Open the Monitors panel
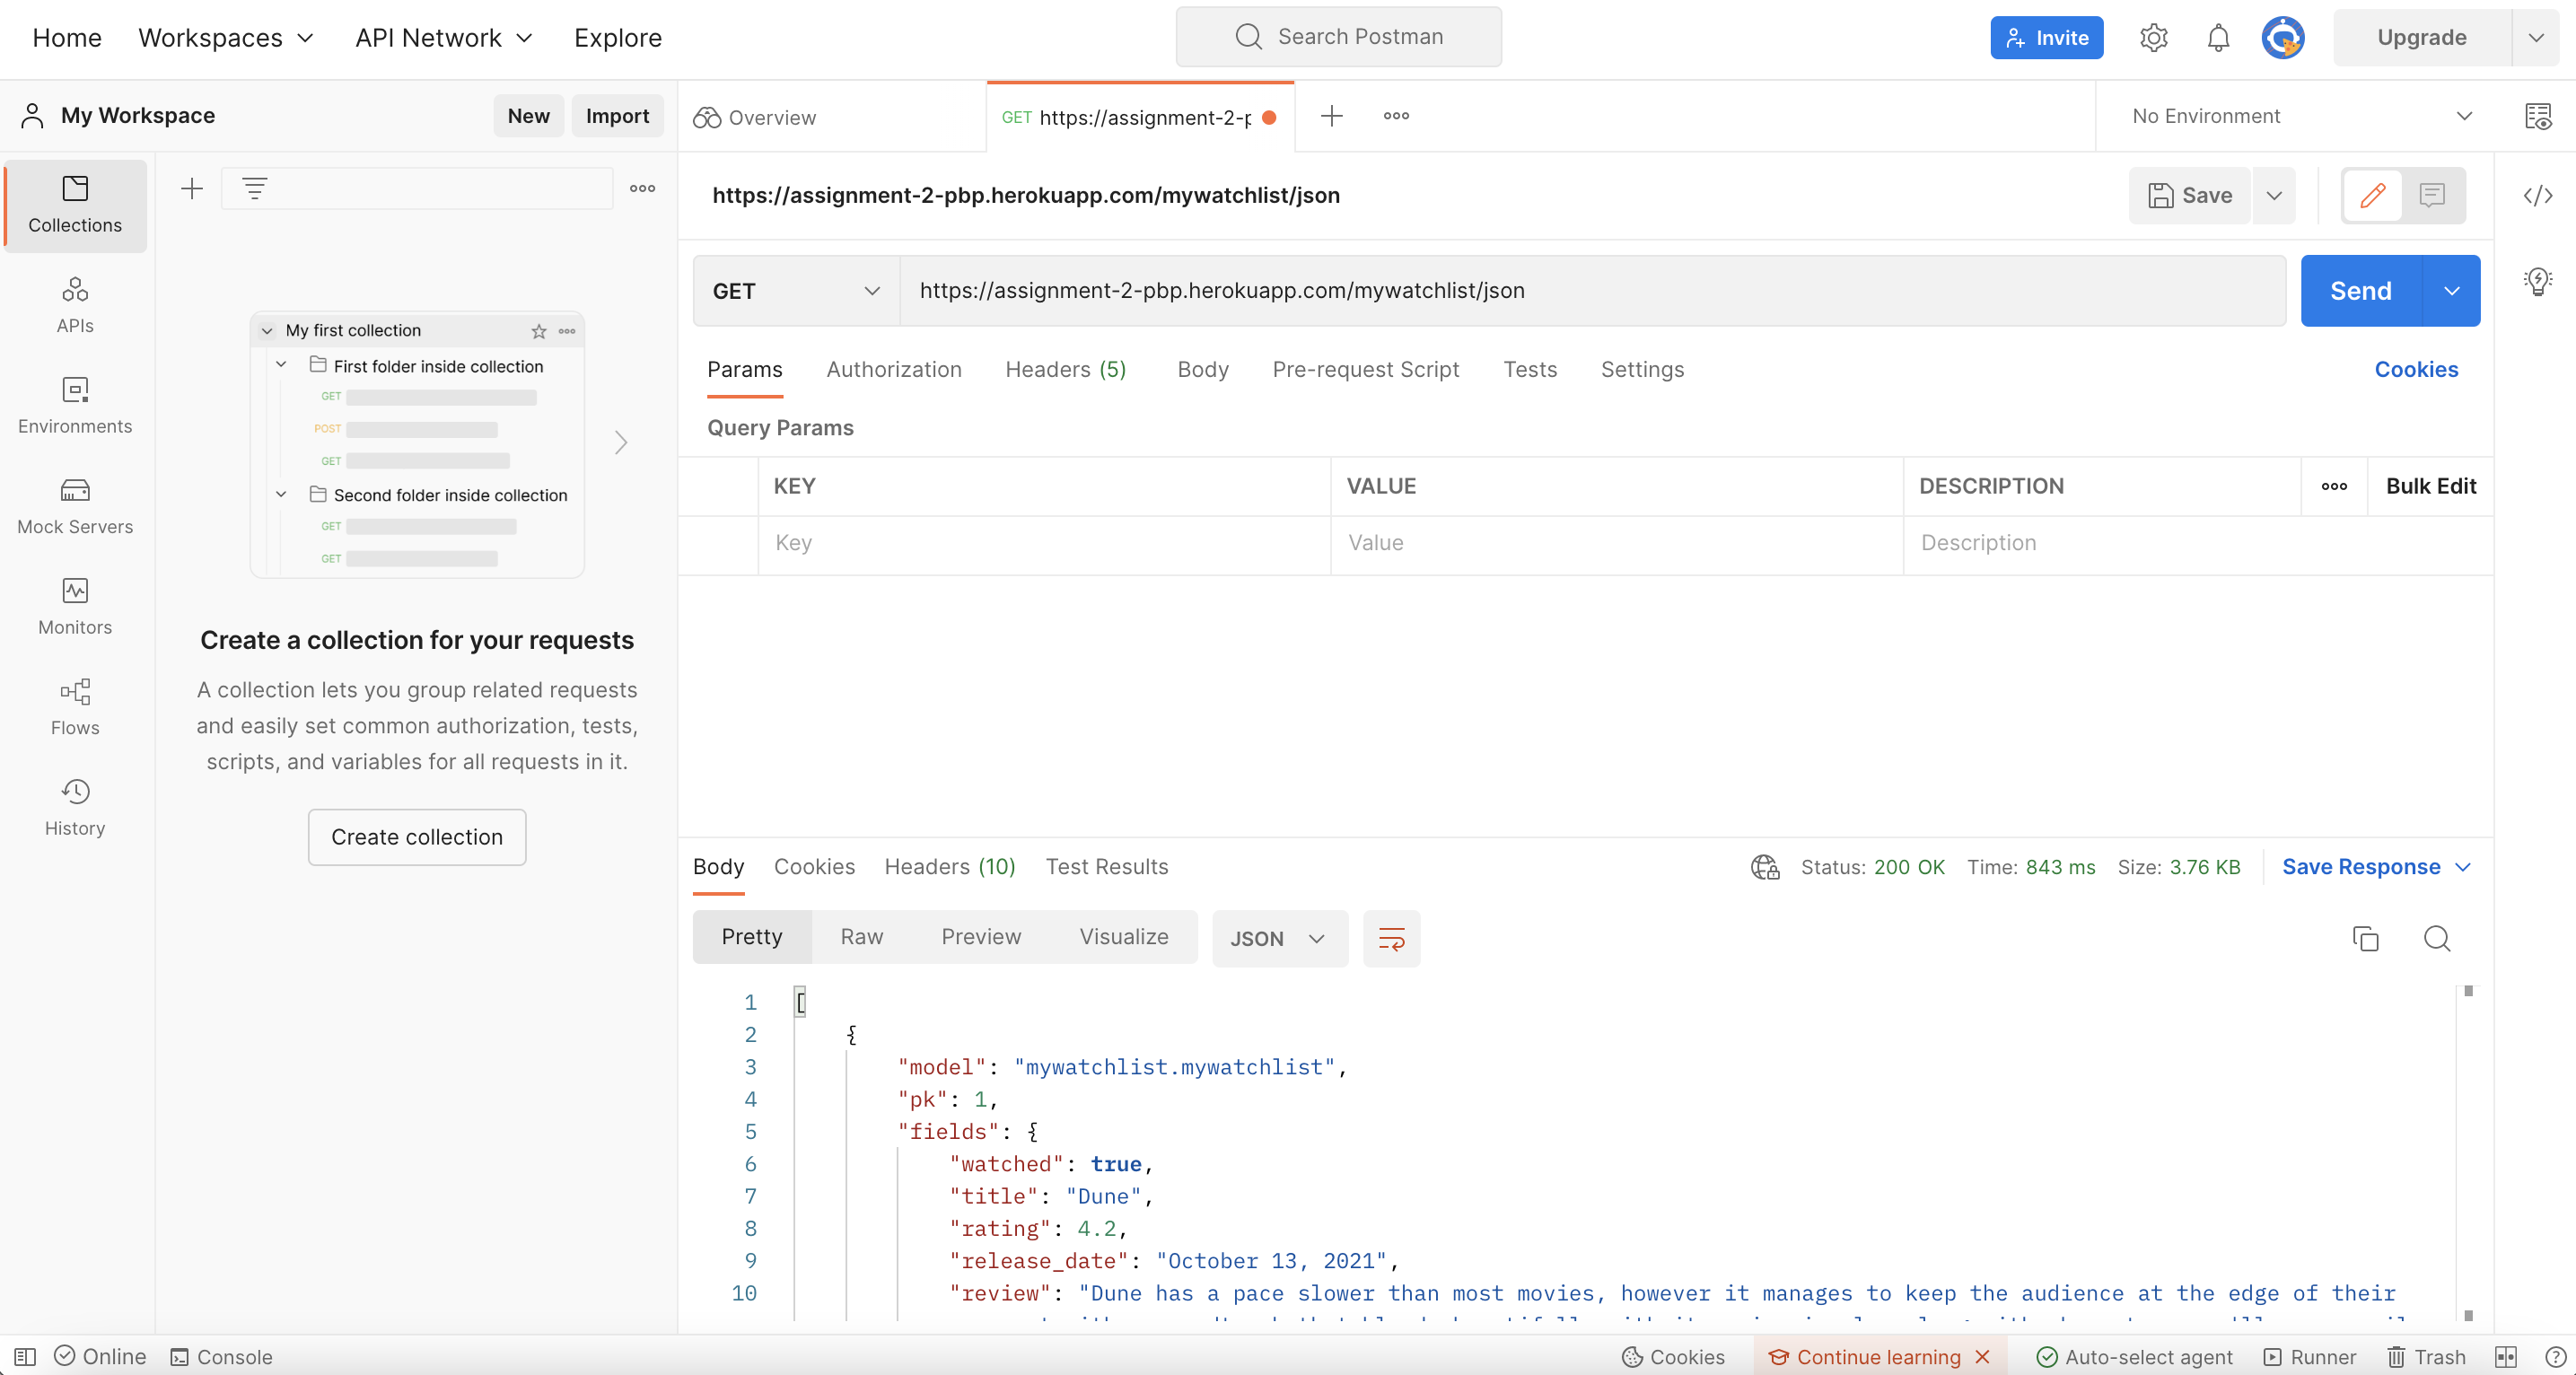The width and height of the screenshot is (2576, 1375). click(75, 605)
